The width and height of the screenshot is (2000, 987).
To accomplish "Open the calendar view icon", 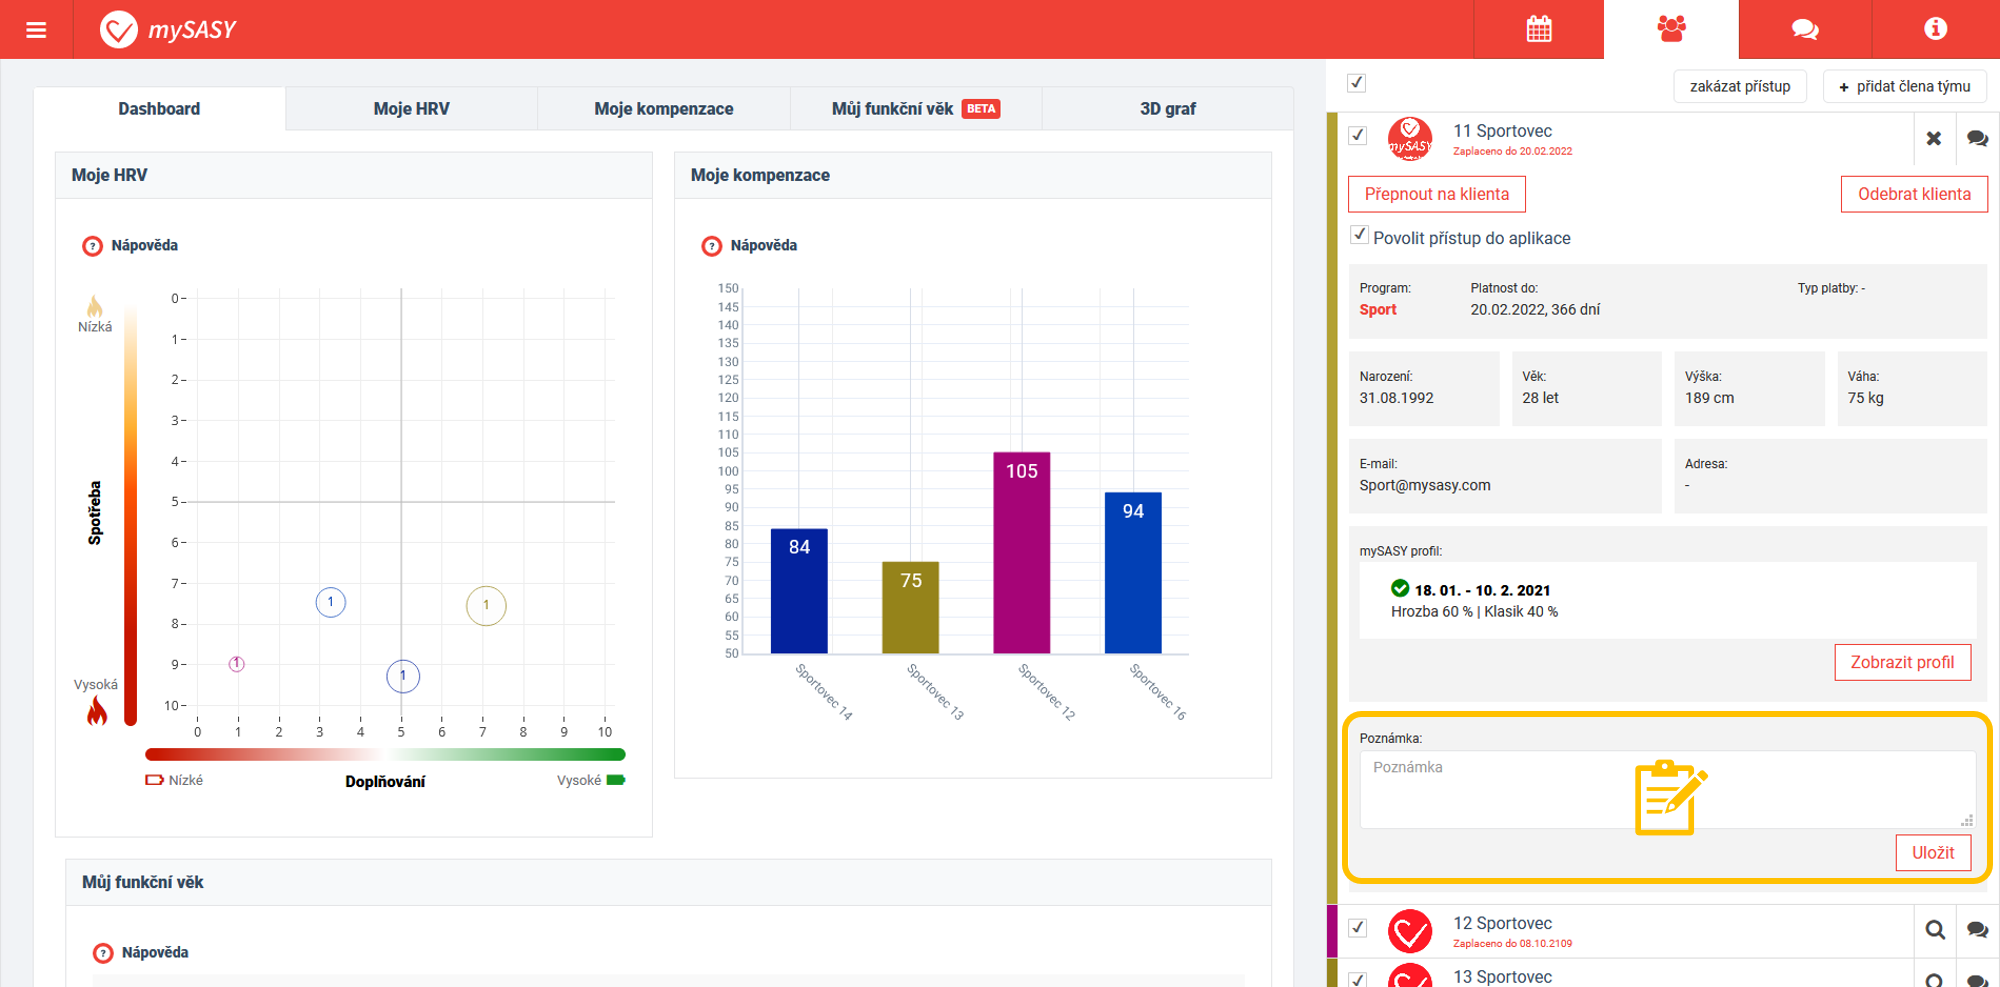I will coord(1539,29).
